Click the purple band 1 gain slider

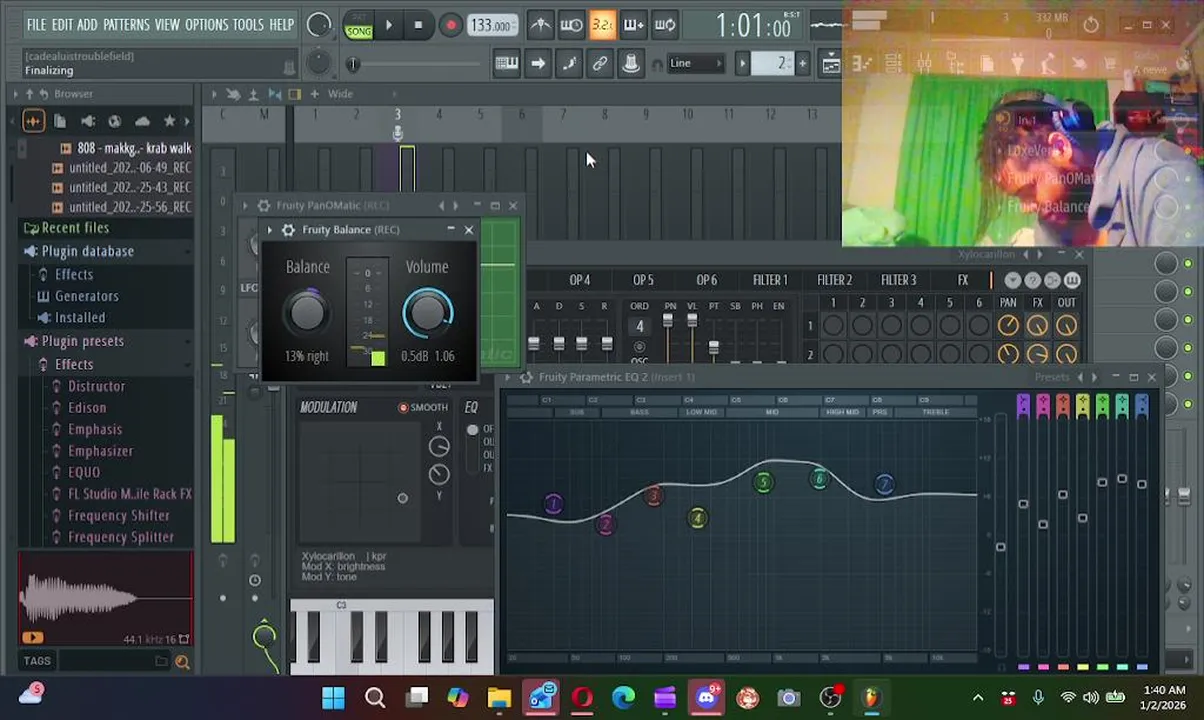1023,504
